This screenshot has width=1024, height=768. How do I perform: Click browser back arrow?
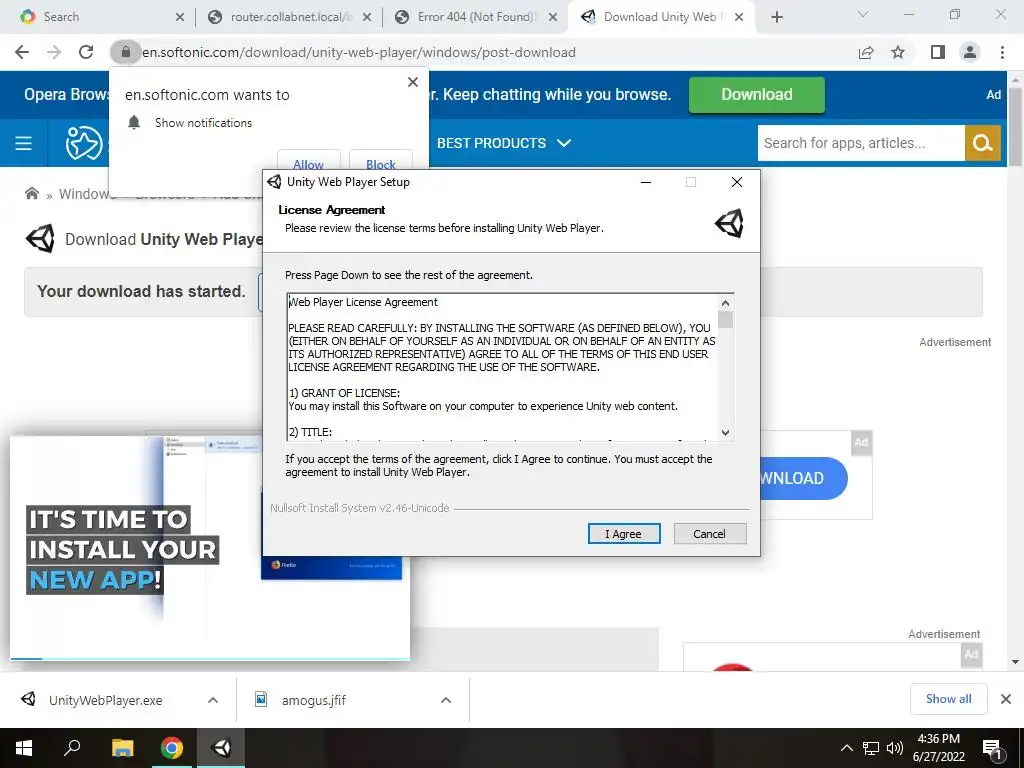pos(22,52)
